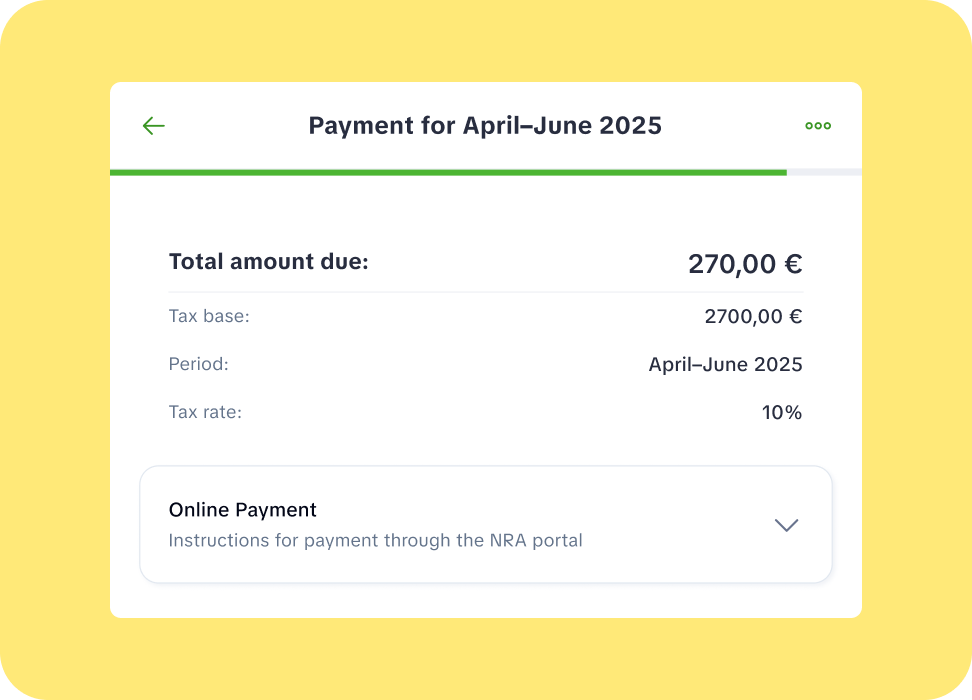This screenshot has width=972, height=700.
Task: Click the downward arrow on the payment card
Action: tap(786, 524)
